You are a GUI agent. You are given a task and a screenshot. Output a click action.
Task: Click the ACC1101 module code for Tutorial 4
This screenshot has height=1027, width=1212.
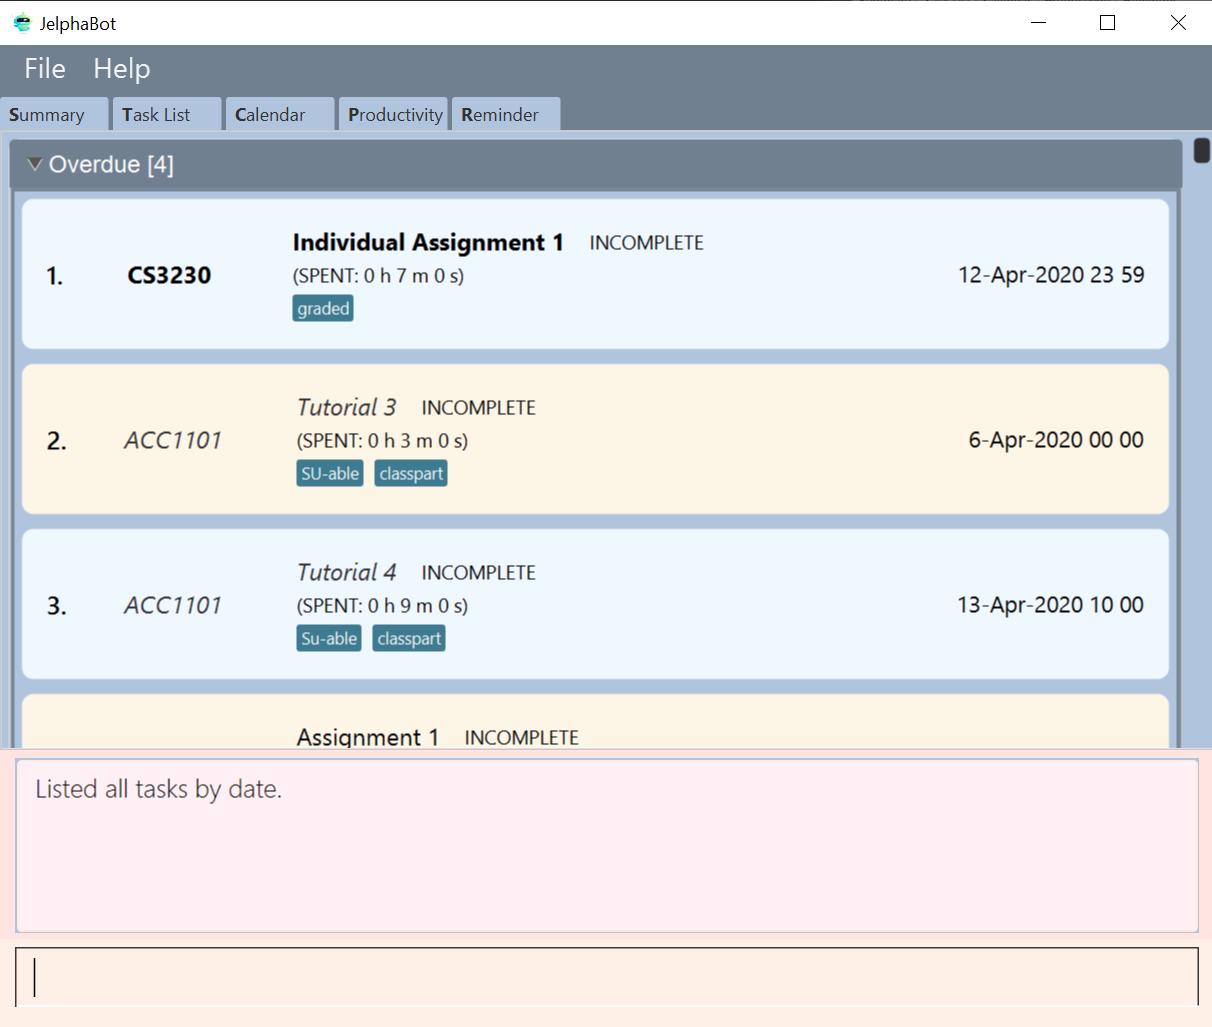[x=173, y=606]
